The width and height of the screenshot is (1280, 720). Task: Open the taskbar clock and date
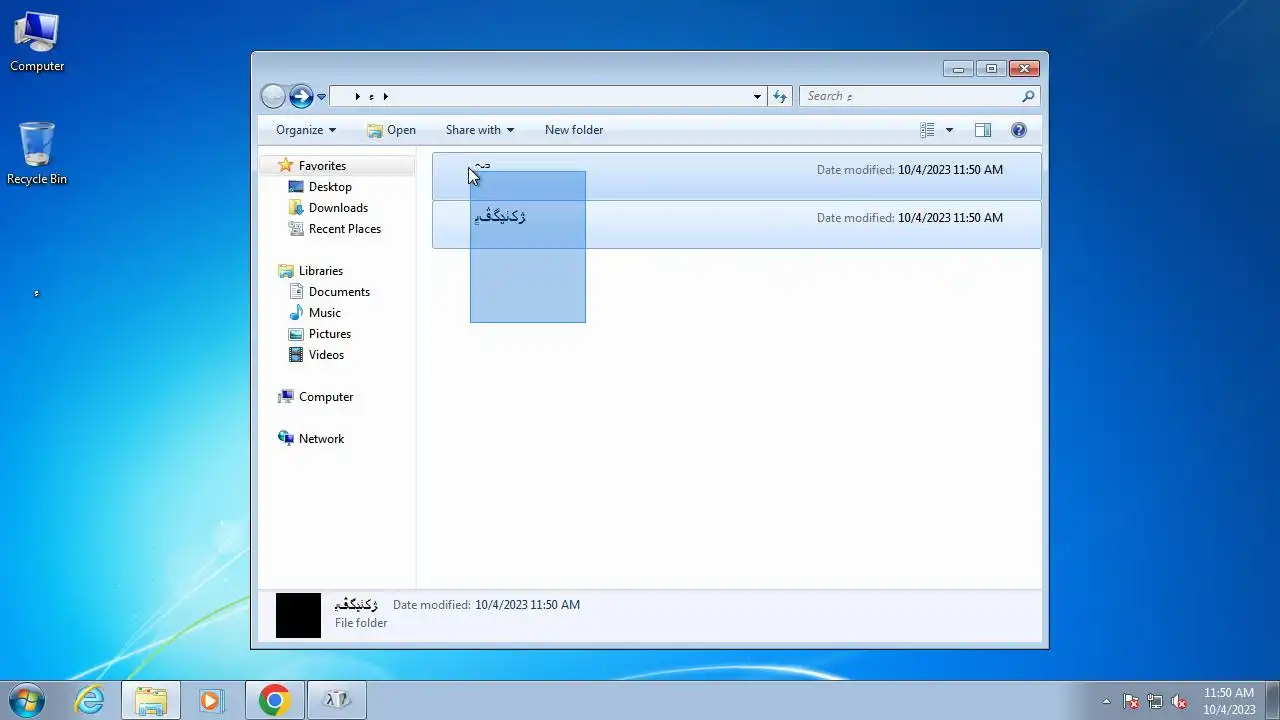click(x=1229, y=700)
